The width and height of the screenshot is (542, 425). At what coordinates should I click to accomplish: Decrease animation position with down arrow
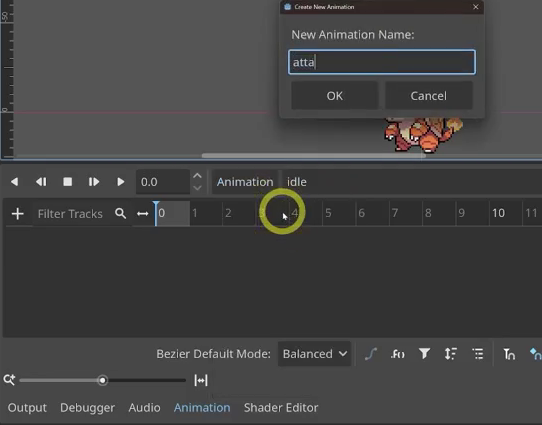[197, 188]
